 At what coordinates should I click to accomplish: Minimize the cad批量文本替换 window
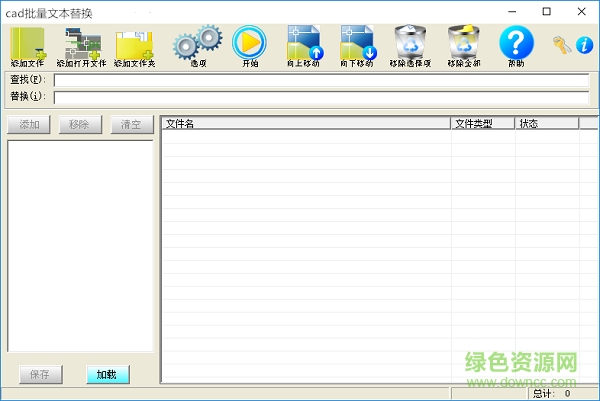[512, 12]
